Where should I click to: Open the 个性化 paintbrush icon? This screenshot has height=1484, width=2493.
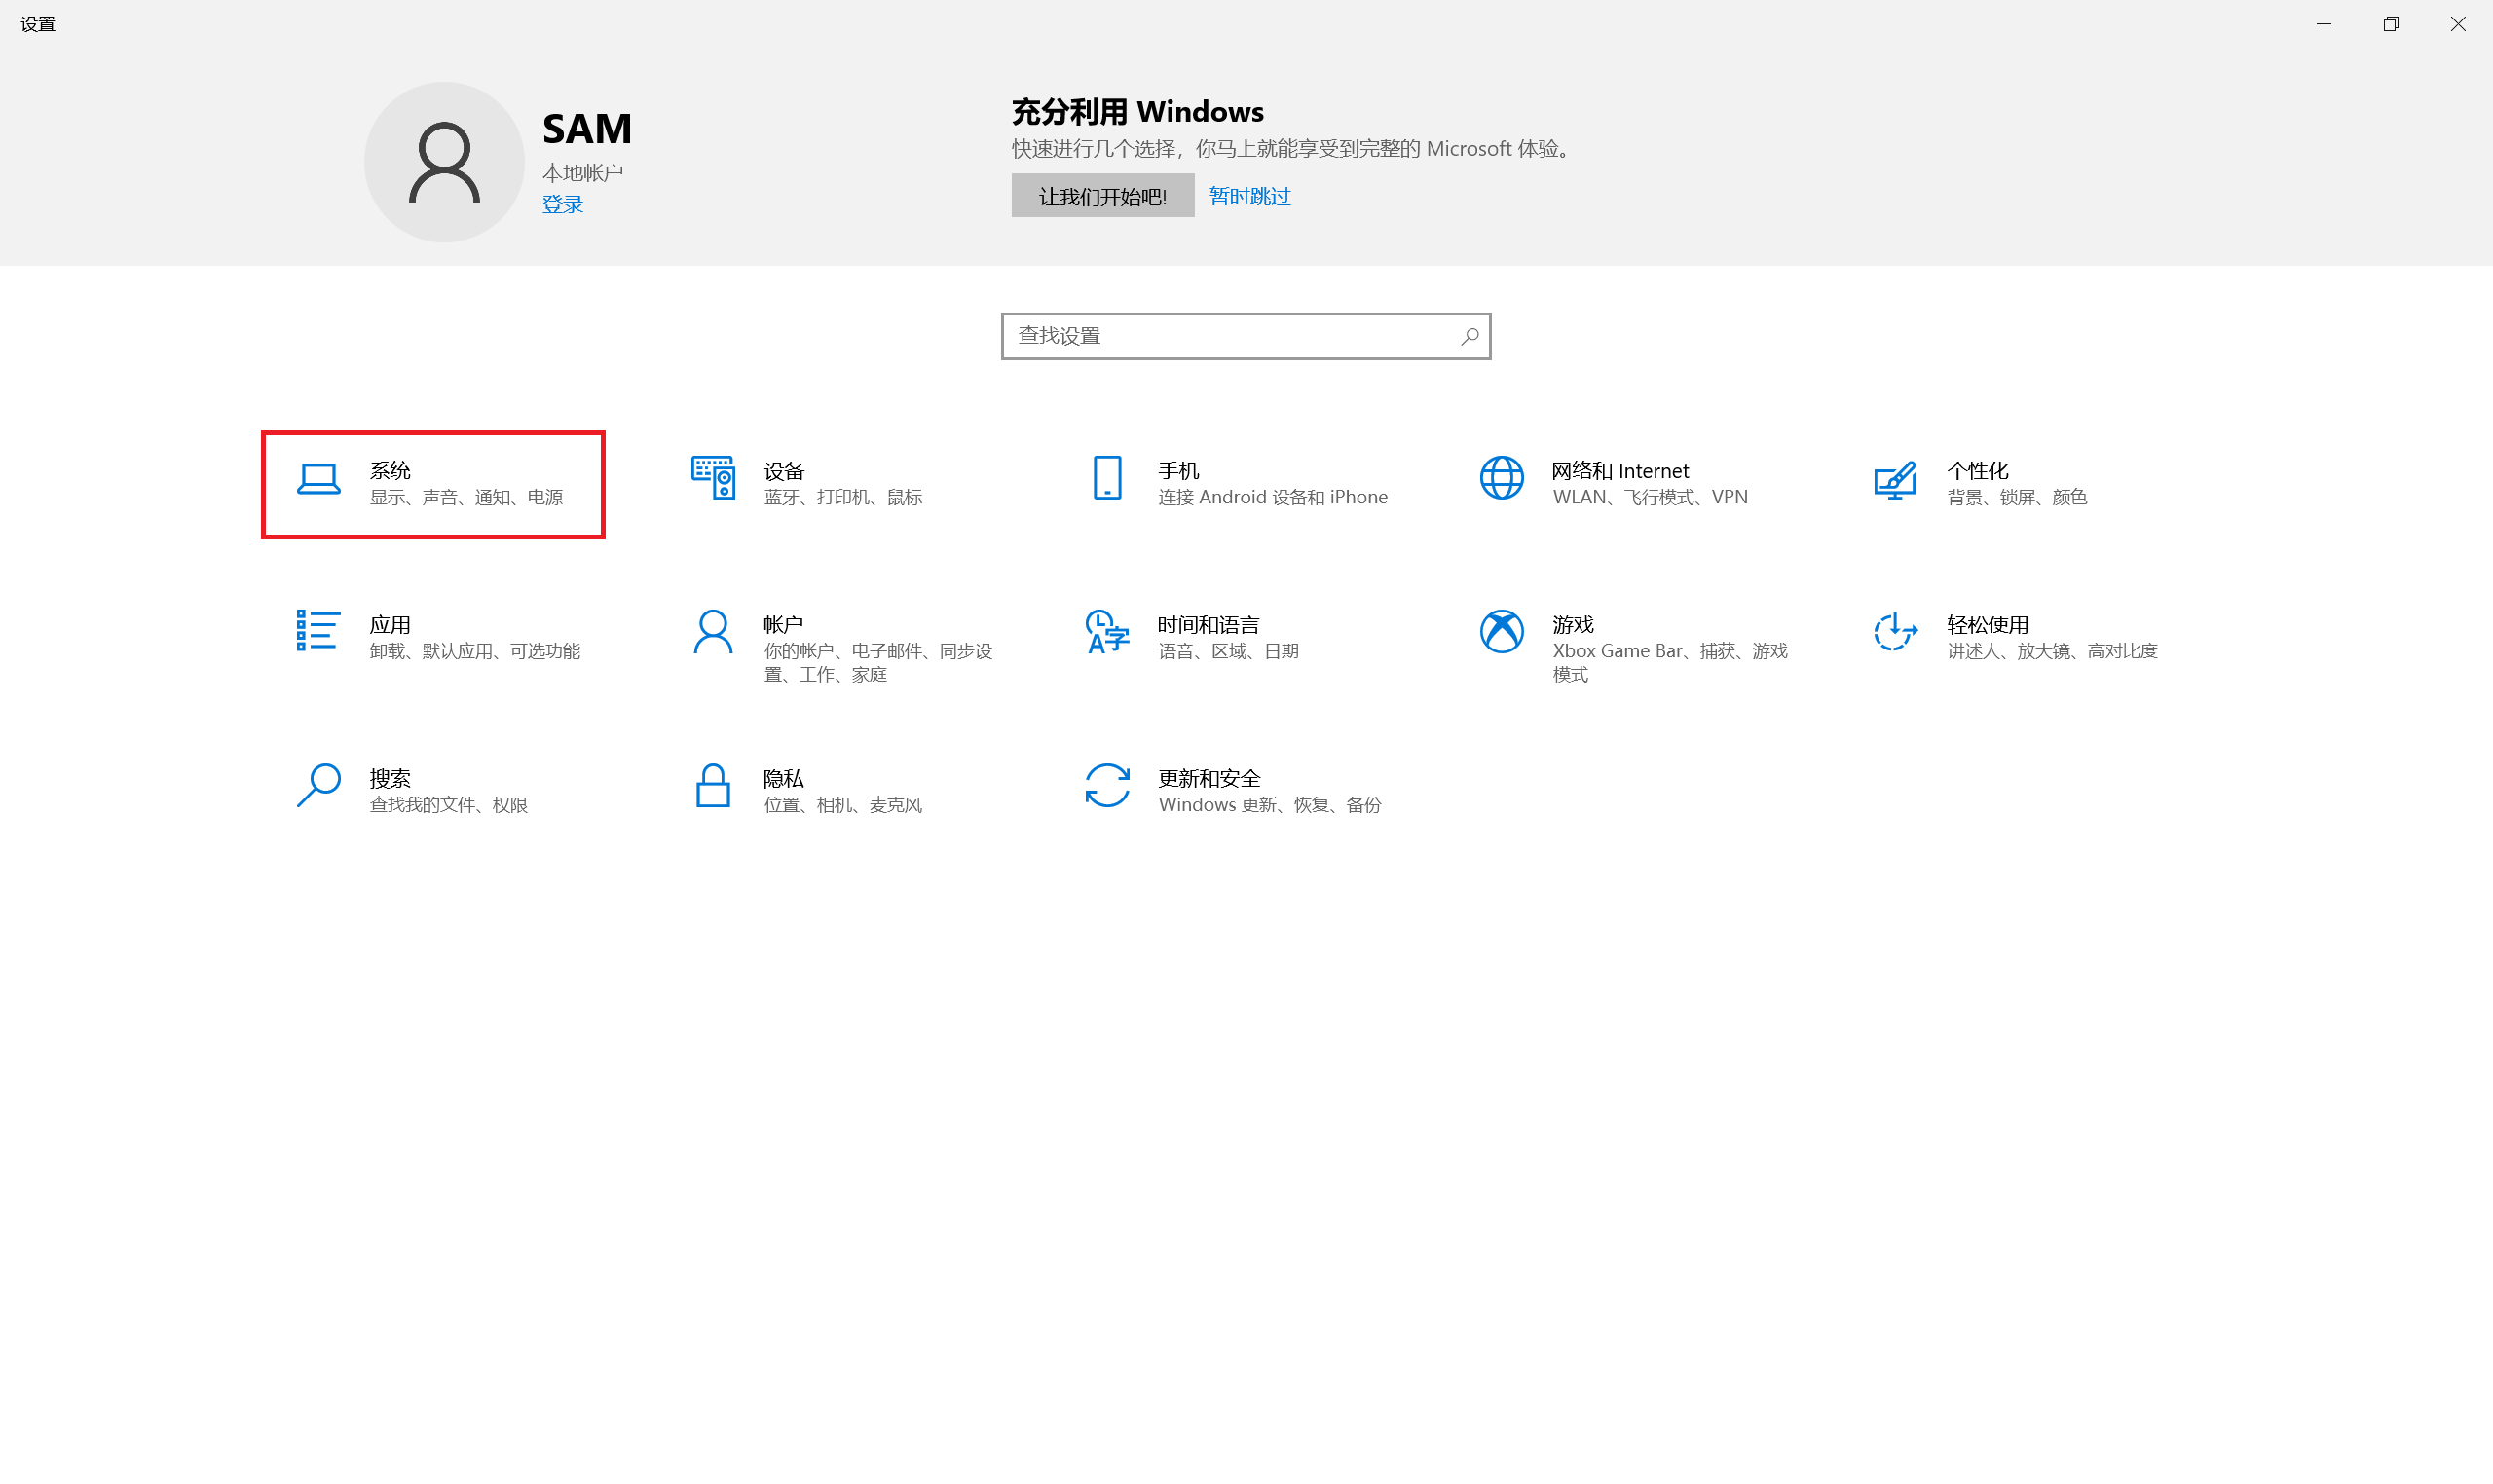(1895, 480)
